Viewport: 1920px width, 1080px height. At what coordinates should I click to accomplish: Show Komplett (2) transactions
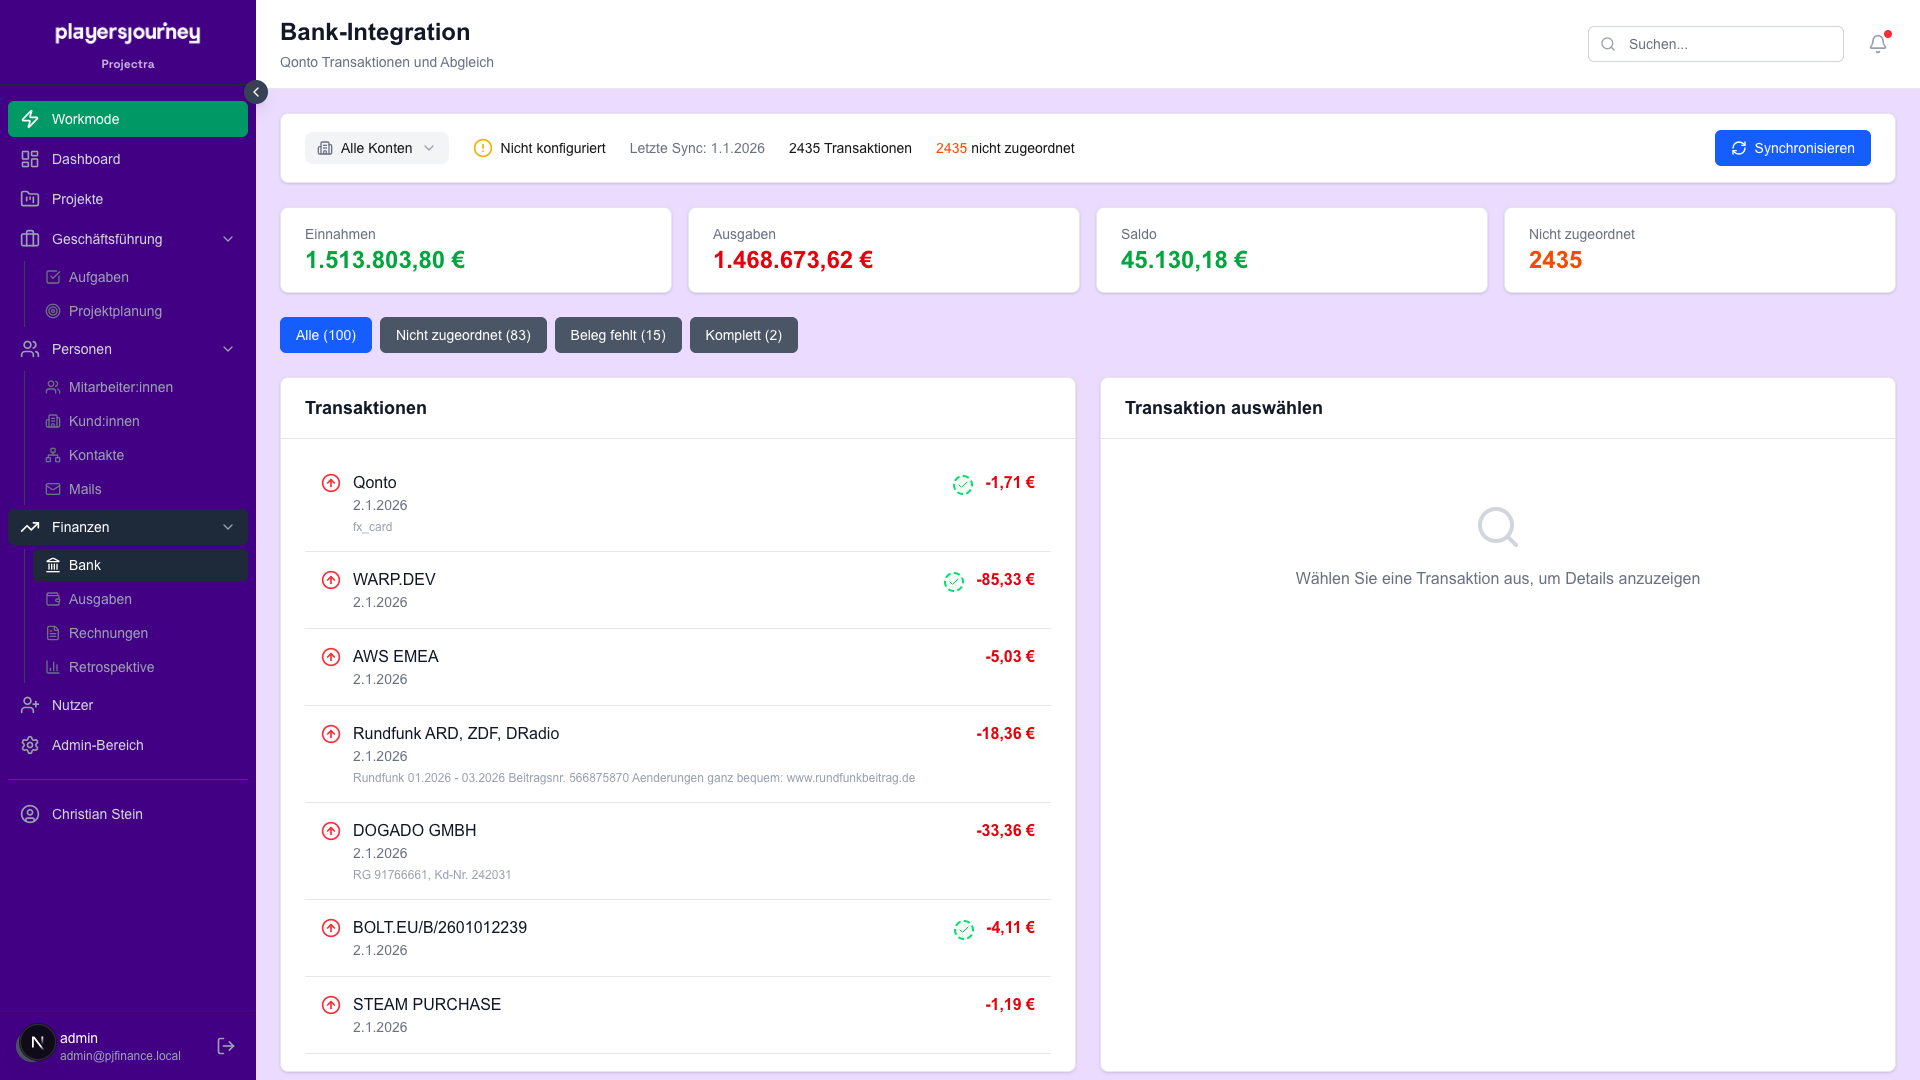[743, 335]
